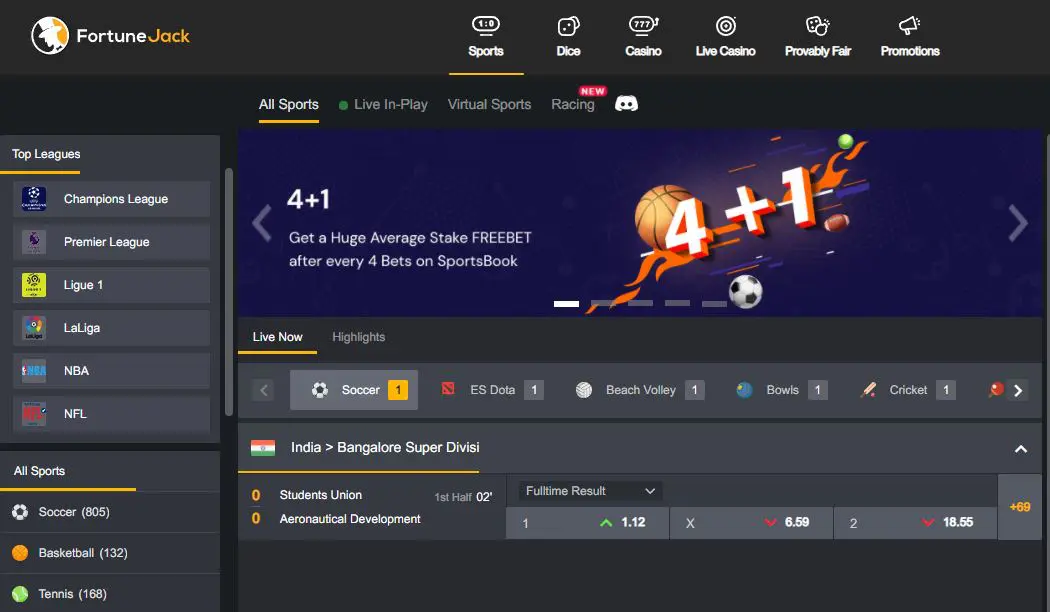Bet on draw at 6.59

point(751,522)
